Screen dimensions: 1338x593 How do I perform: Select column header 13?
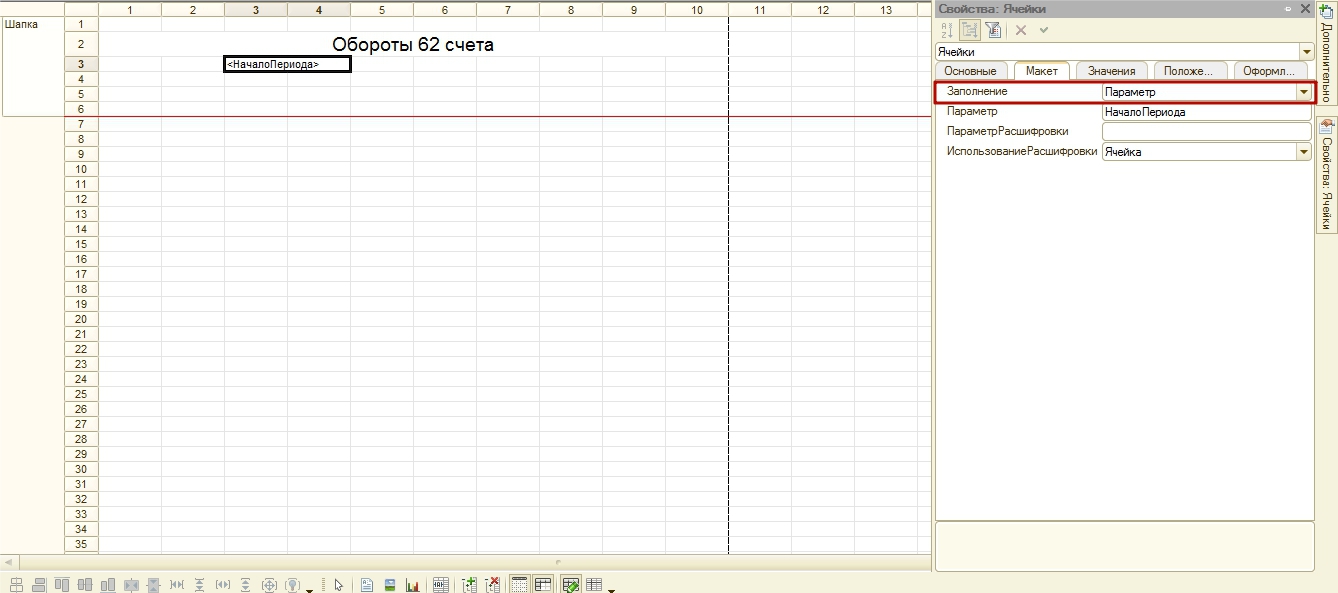tap(886, 10)
